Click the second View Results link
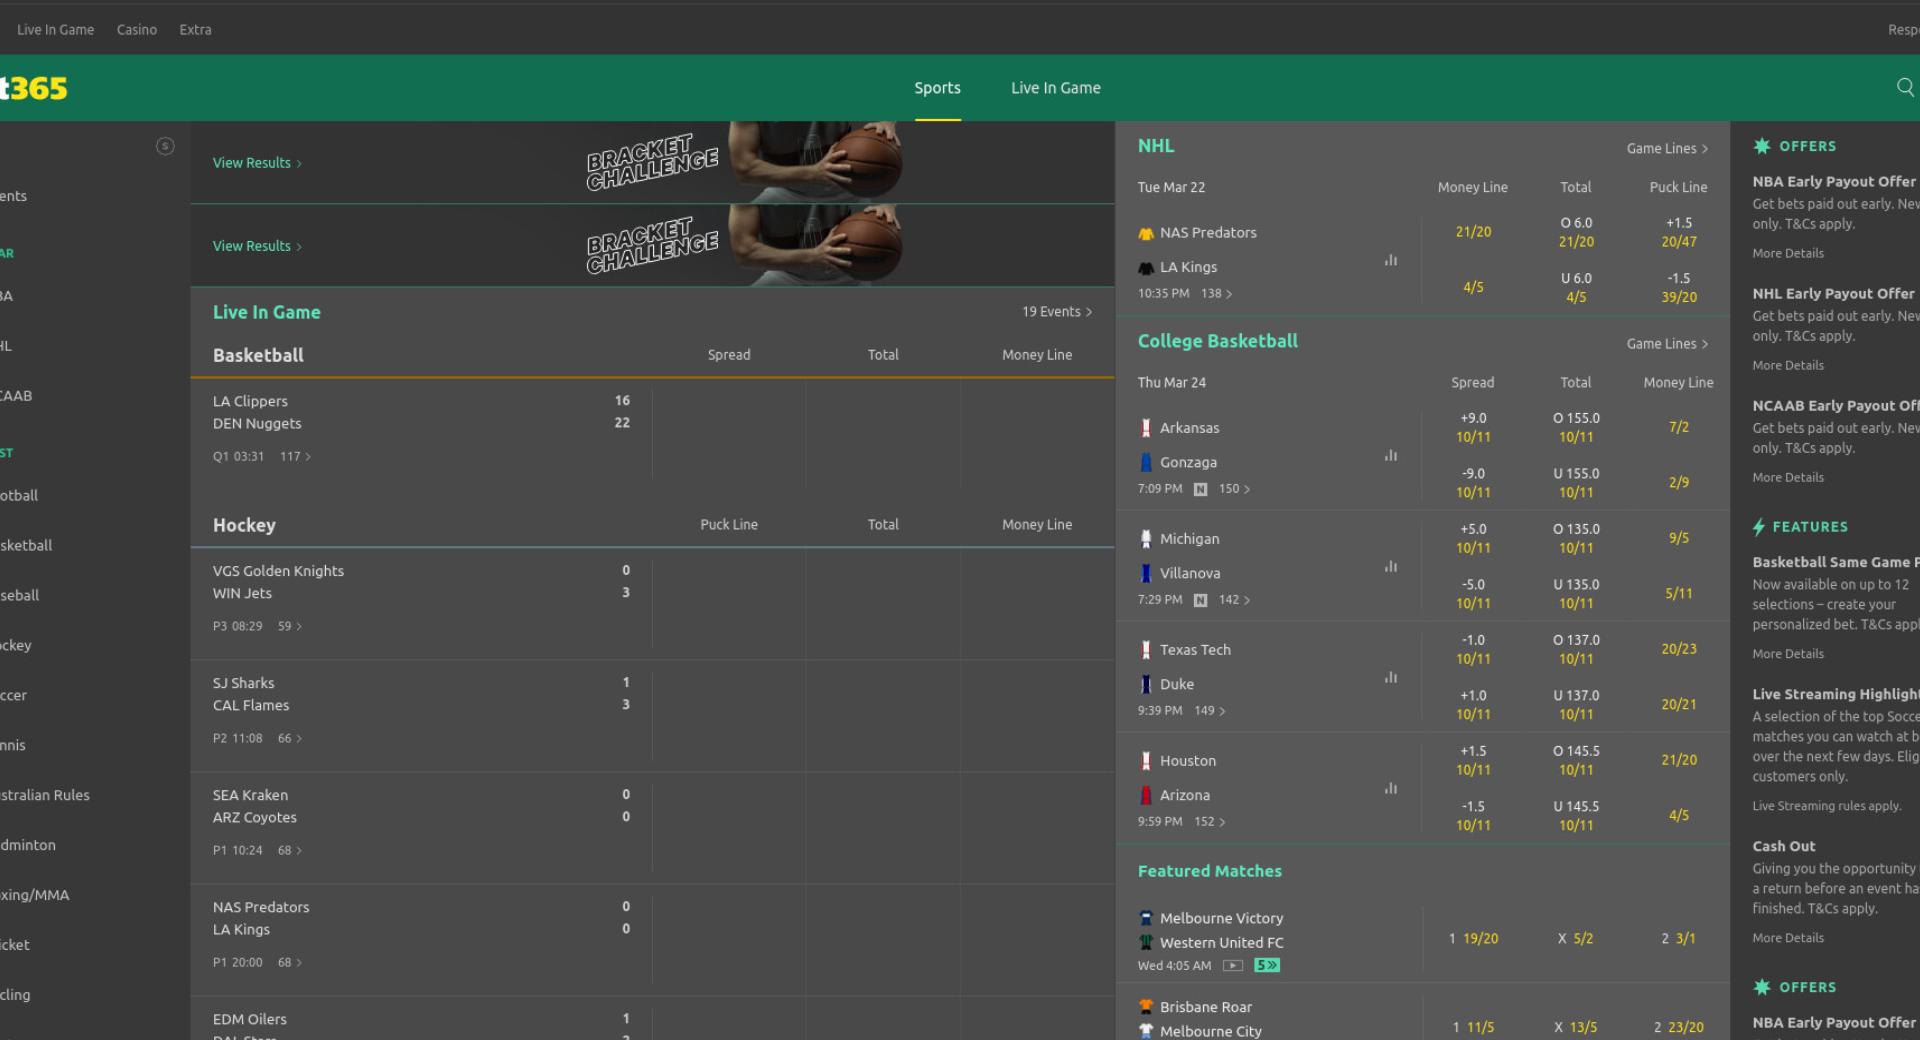 click(x=257, y=246)
